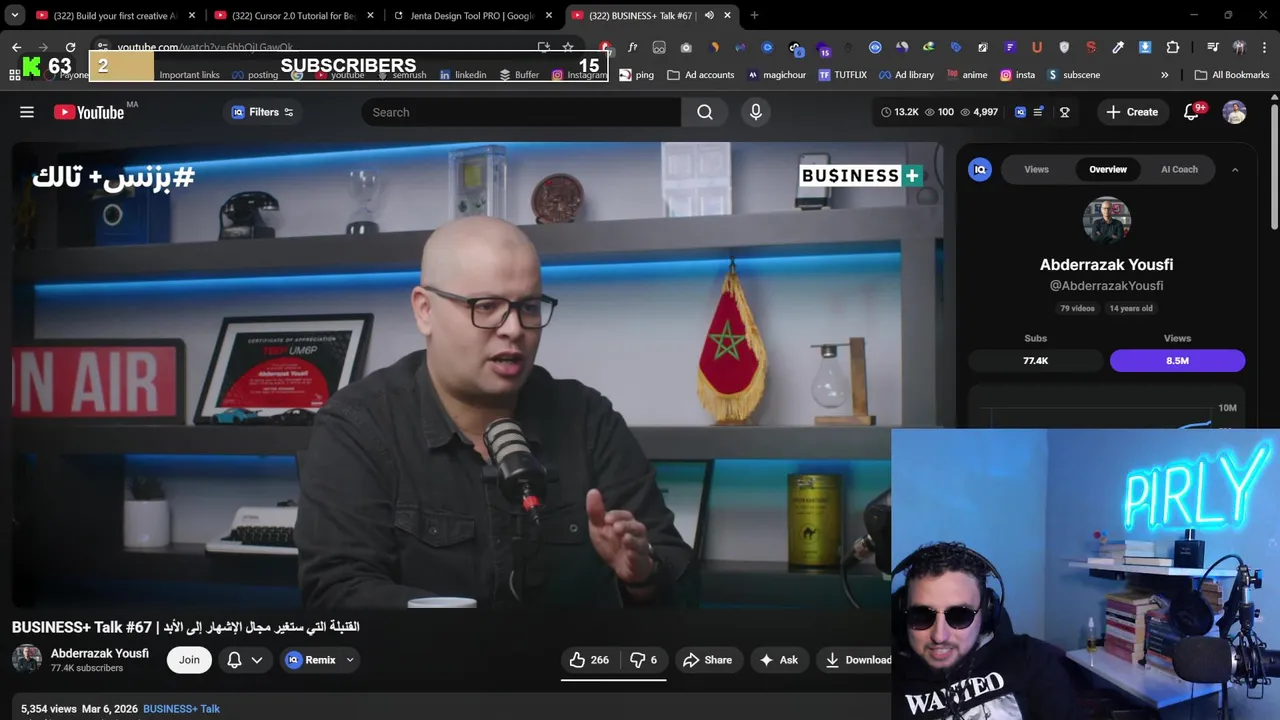Click the eyedropper color picker extension
Screen dimensions: 1280x720
[x=1118, y=47]
